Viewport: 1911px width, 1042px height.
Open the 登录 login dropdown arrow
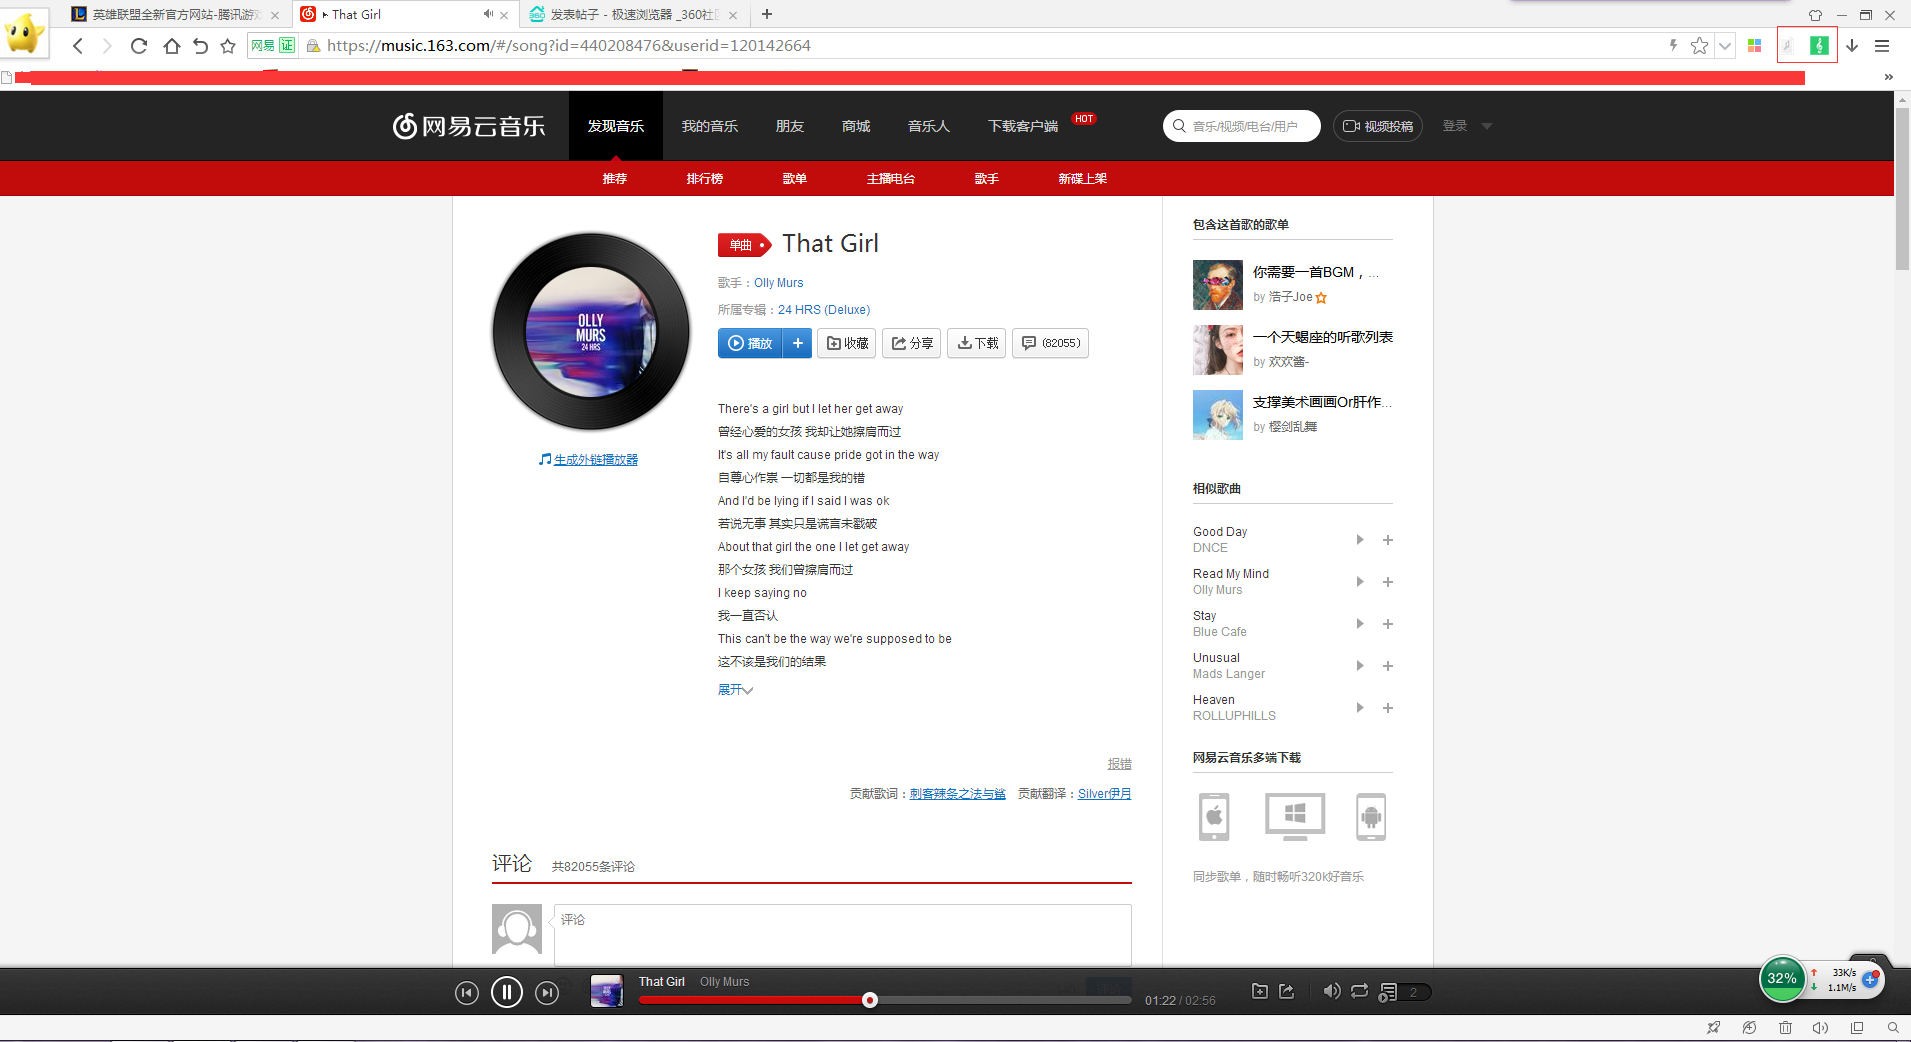(x=1486, y=127)
